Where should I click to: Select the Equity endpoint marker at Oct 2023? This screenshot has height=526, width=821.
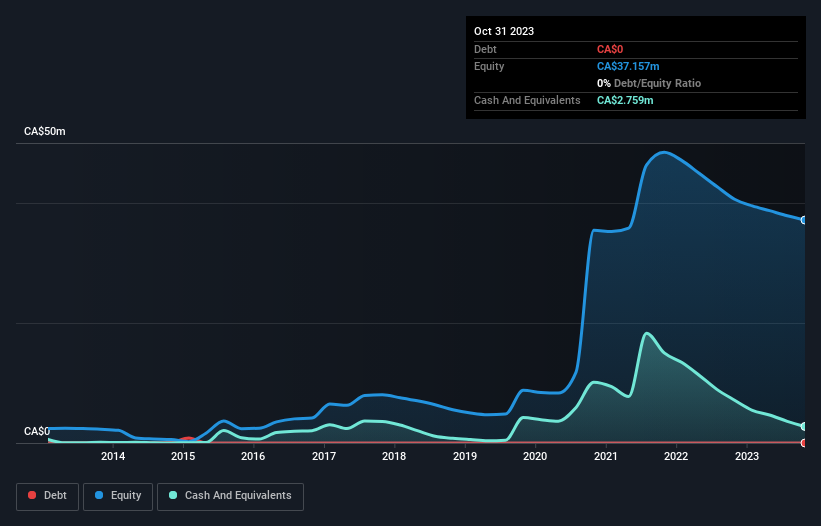(804, 220)
